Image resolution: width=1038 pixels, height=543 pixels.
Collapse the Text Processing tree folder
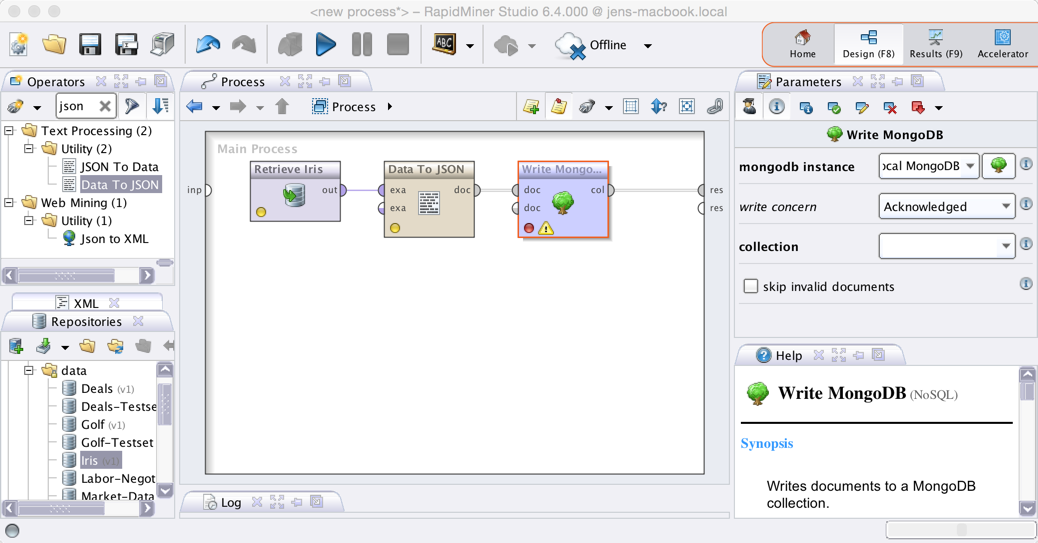click(x=10, y=131)
